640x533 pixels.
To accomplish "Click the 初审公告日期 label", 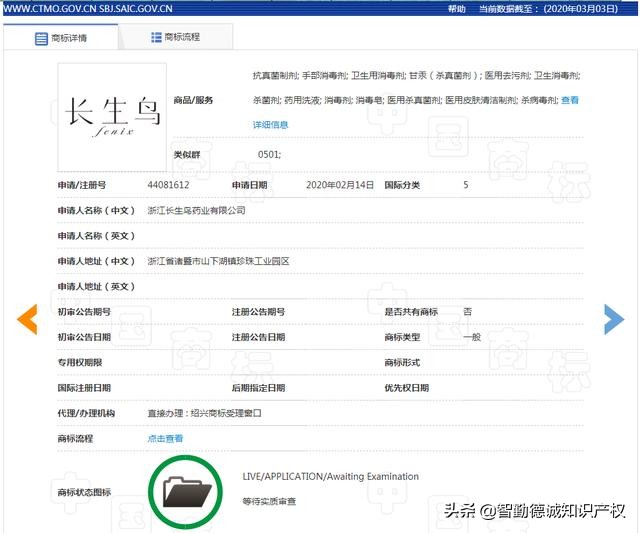I will click(84, 337).
